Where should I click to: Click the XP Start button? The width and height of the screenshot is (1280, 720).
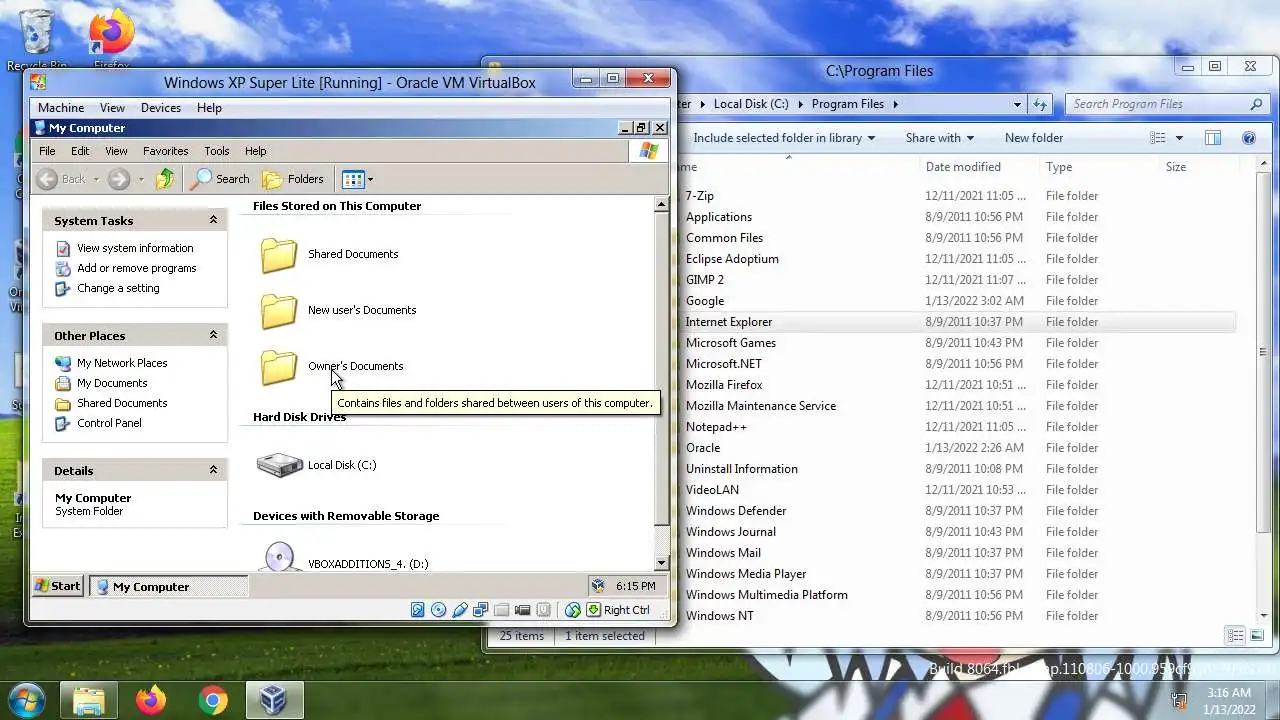(57, 586)
